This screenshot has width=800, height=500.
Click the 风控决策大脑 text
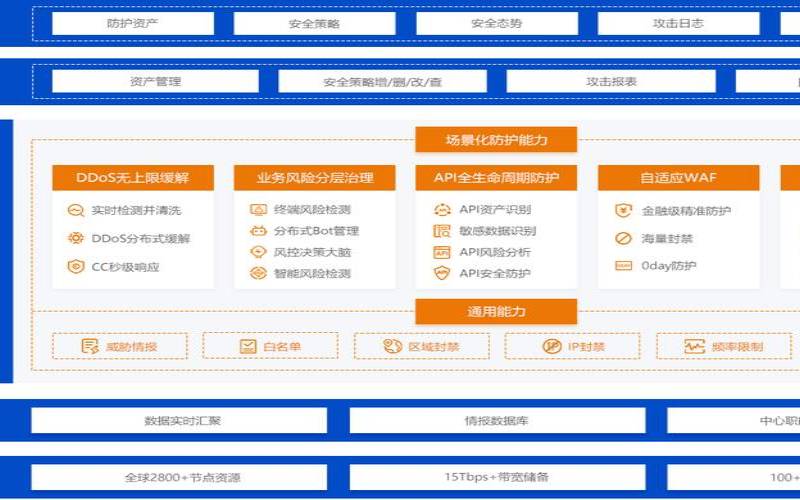click(x=312, y=252)
